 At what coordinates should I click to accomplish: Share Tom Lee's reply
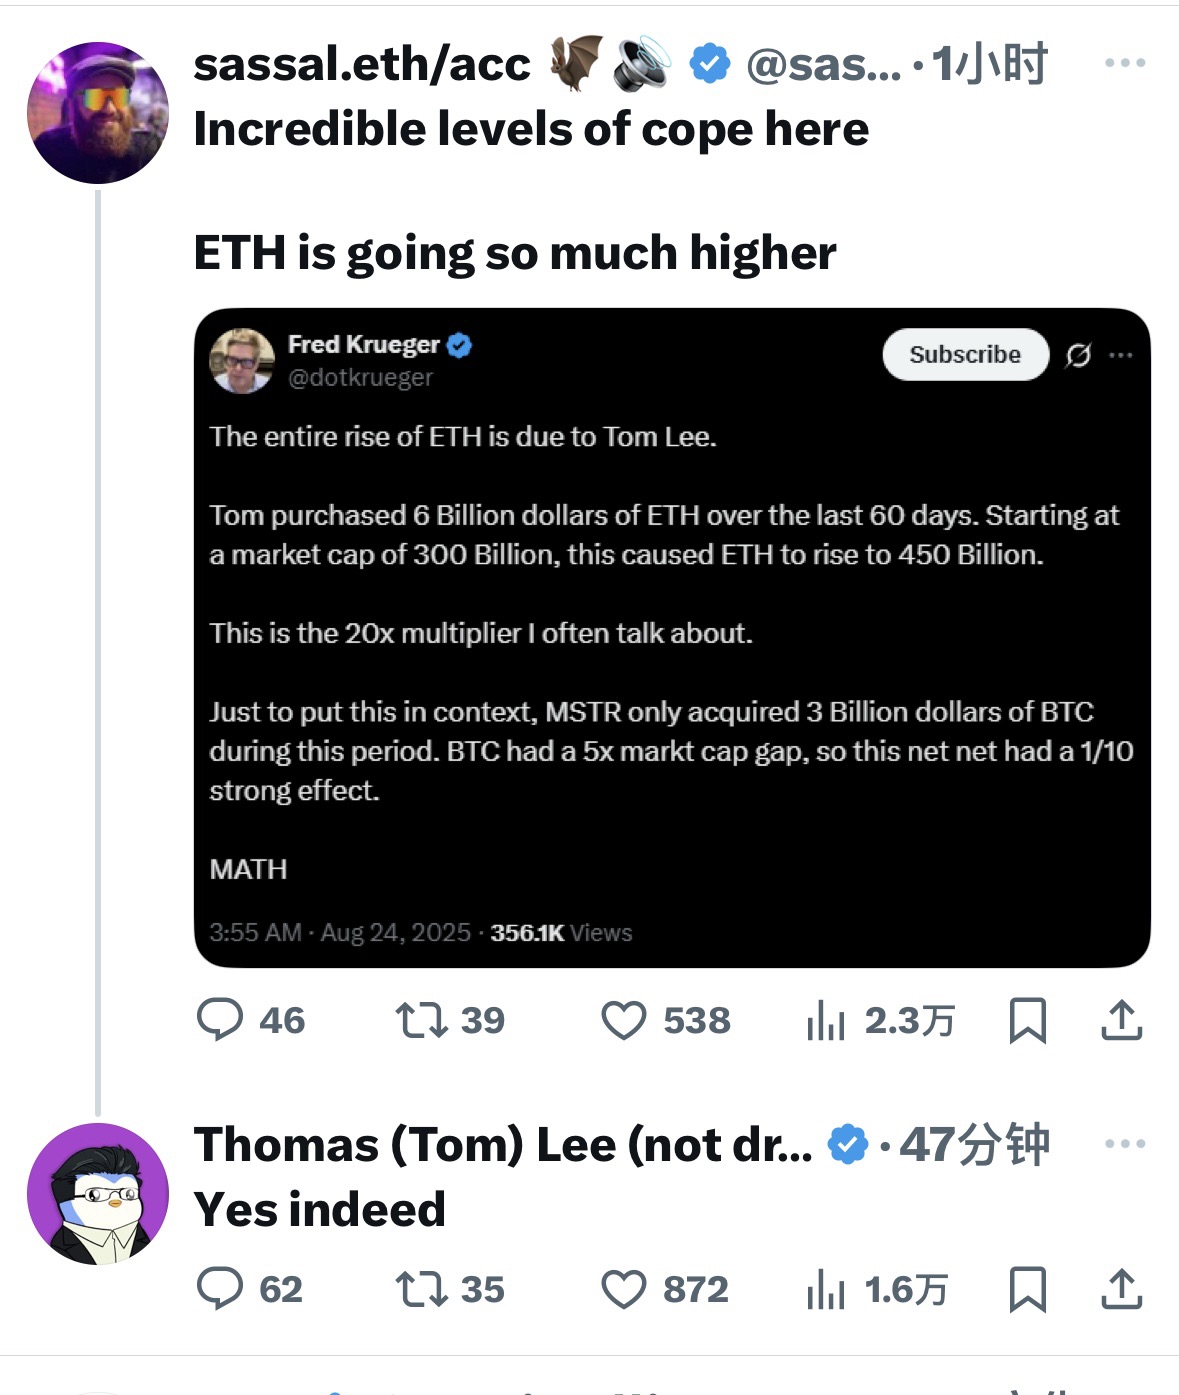1122,1288
